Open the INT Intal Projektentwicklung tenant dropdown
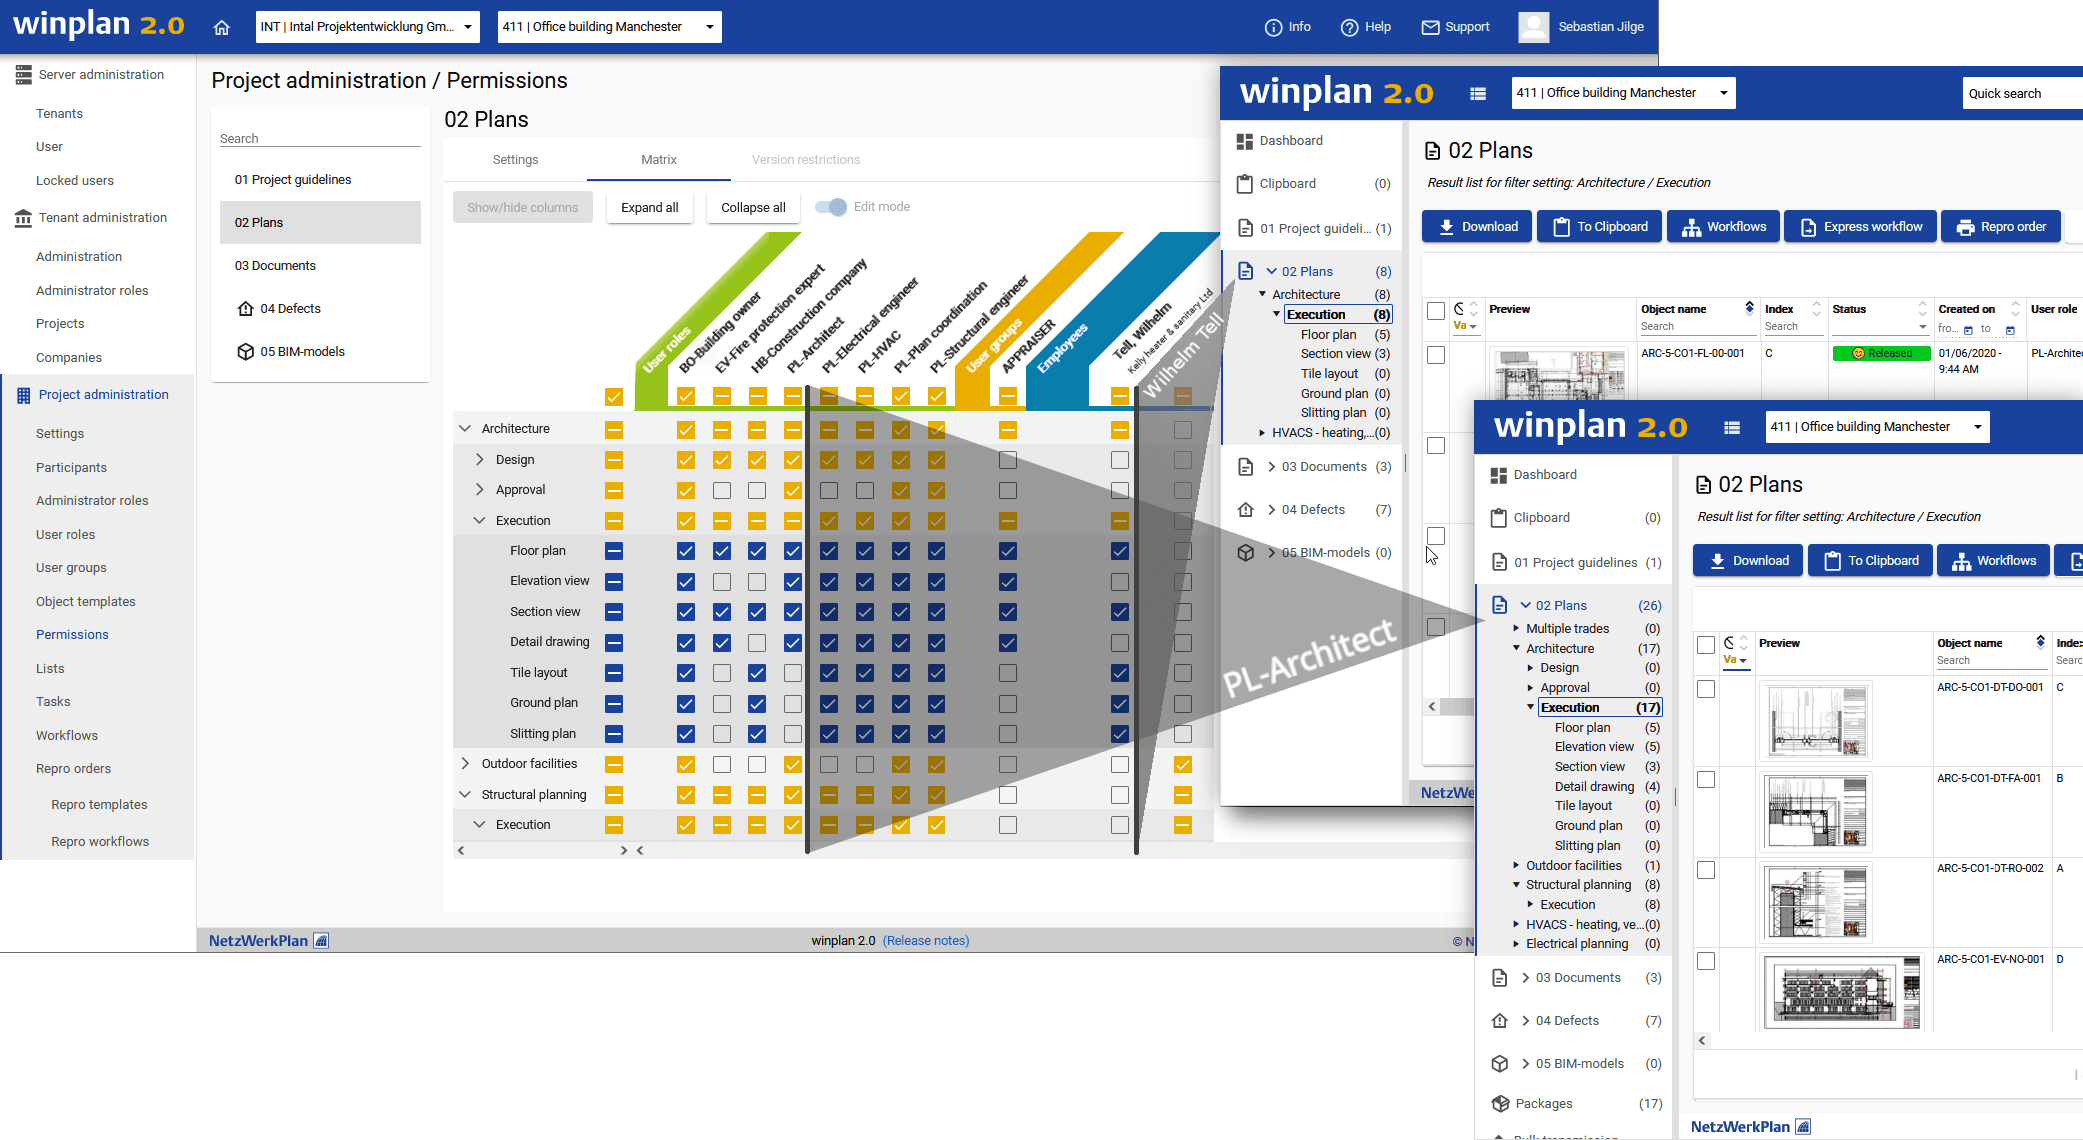 (367, 27)
